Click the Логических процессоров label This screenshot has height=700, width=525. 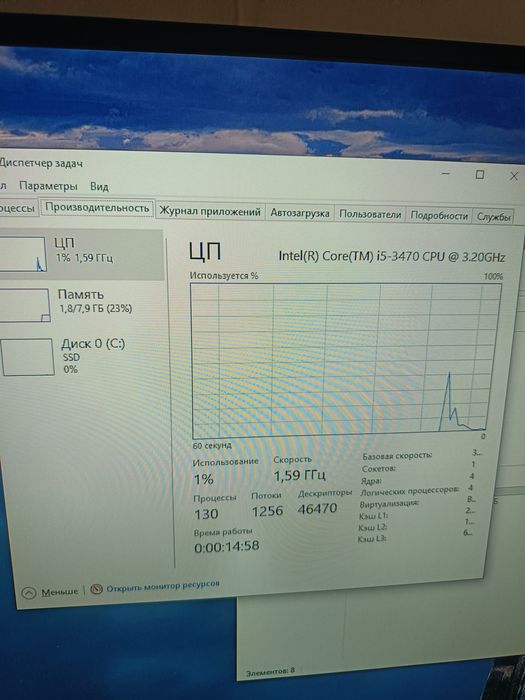point(409,492)
